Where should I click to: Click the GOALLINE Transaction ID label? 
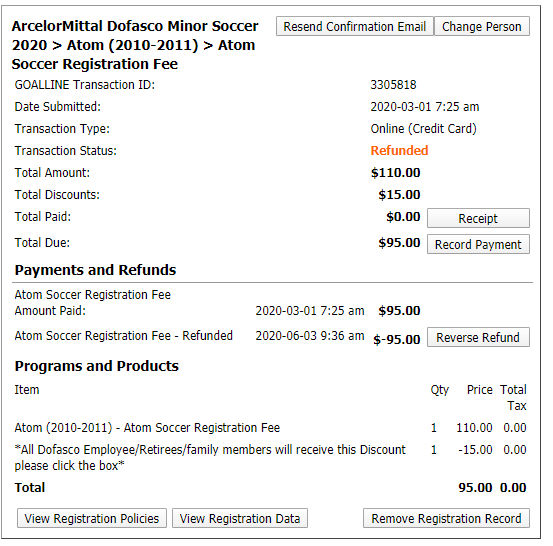click(x=85, y=85)
